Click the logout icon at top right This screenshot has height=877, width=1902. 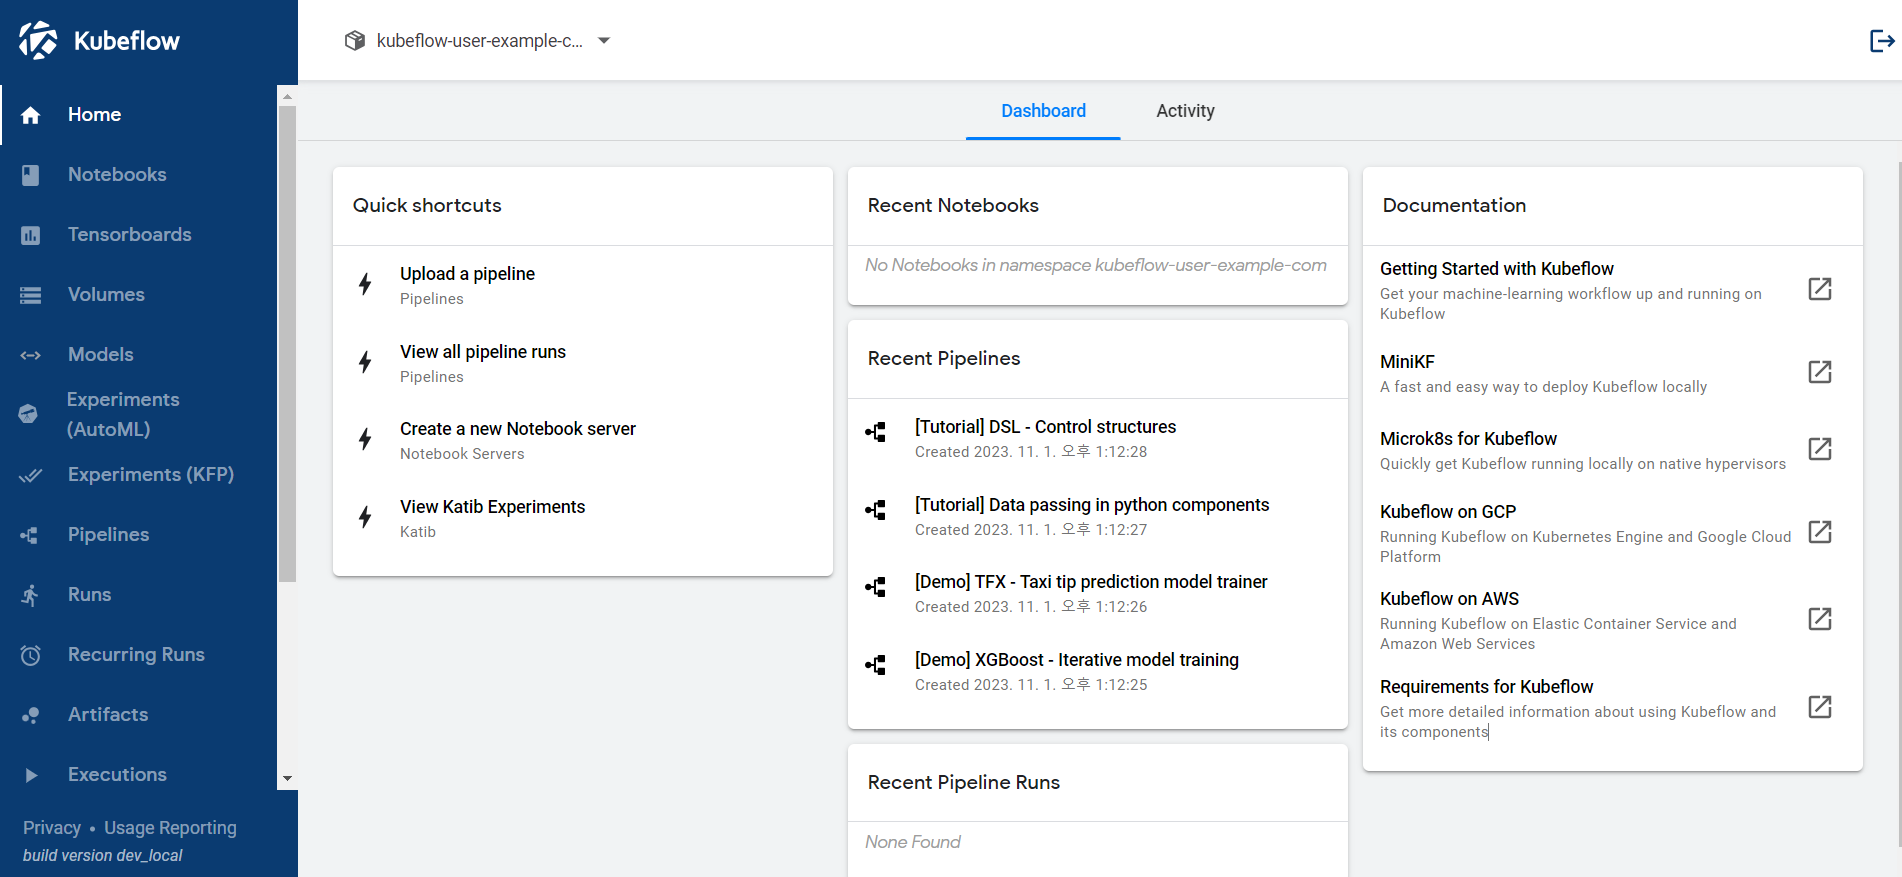click(x=1882, y=40)
